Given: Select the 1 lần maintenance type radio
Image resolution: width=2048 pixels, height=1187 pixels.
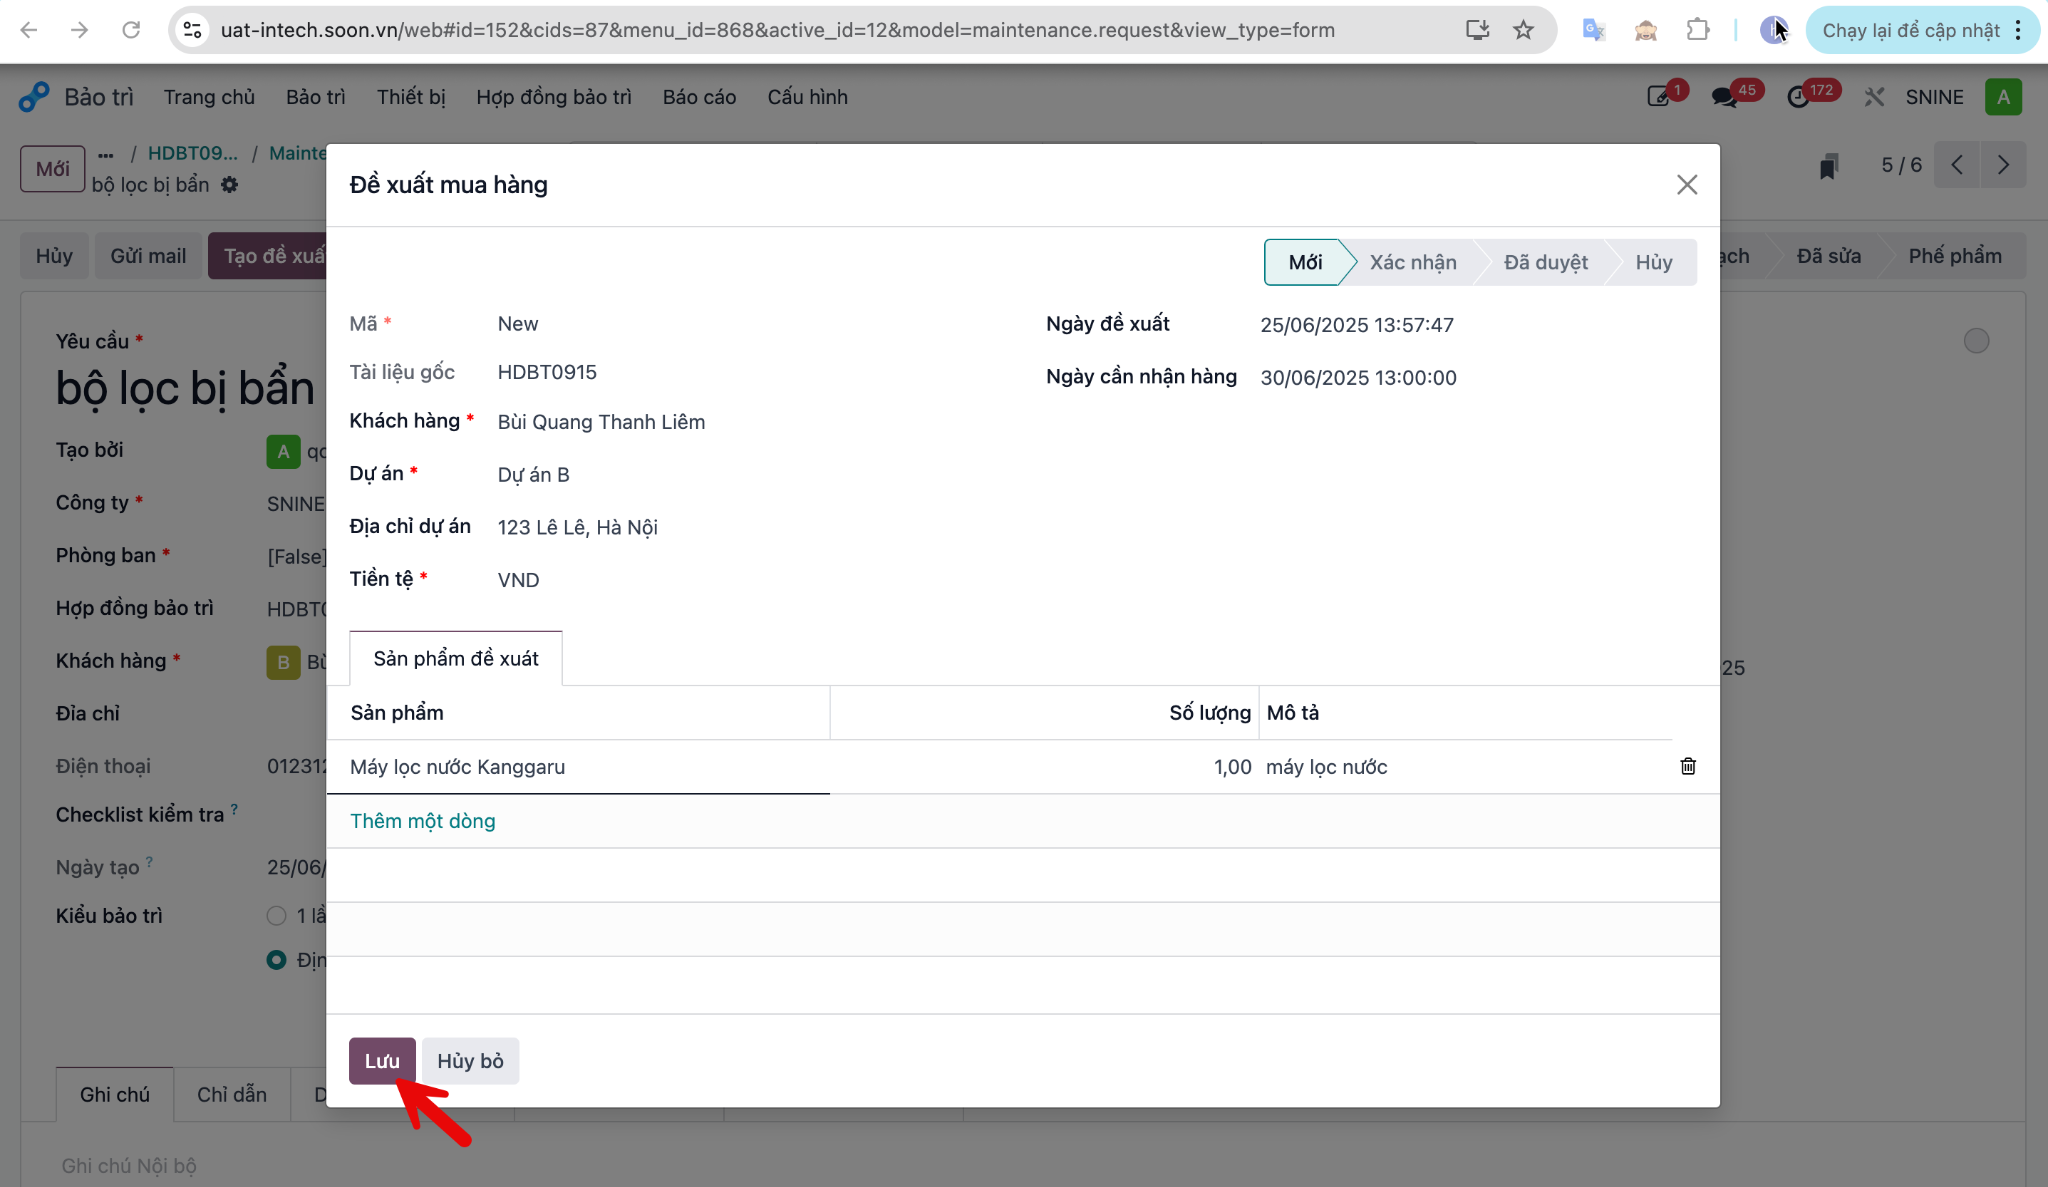Looking at the screenshot, I should (x=276, y=915).
